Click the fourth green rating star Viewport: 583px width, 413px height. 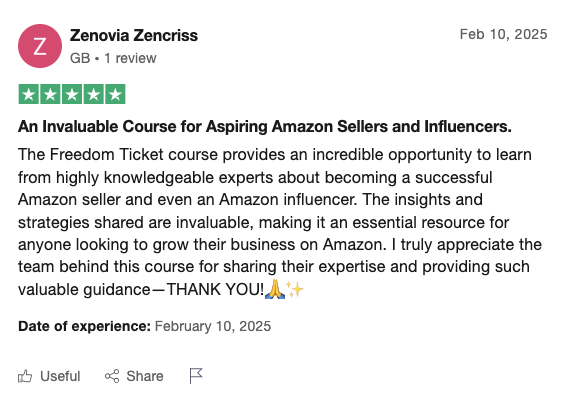click(x=93, y=94)
